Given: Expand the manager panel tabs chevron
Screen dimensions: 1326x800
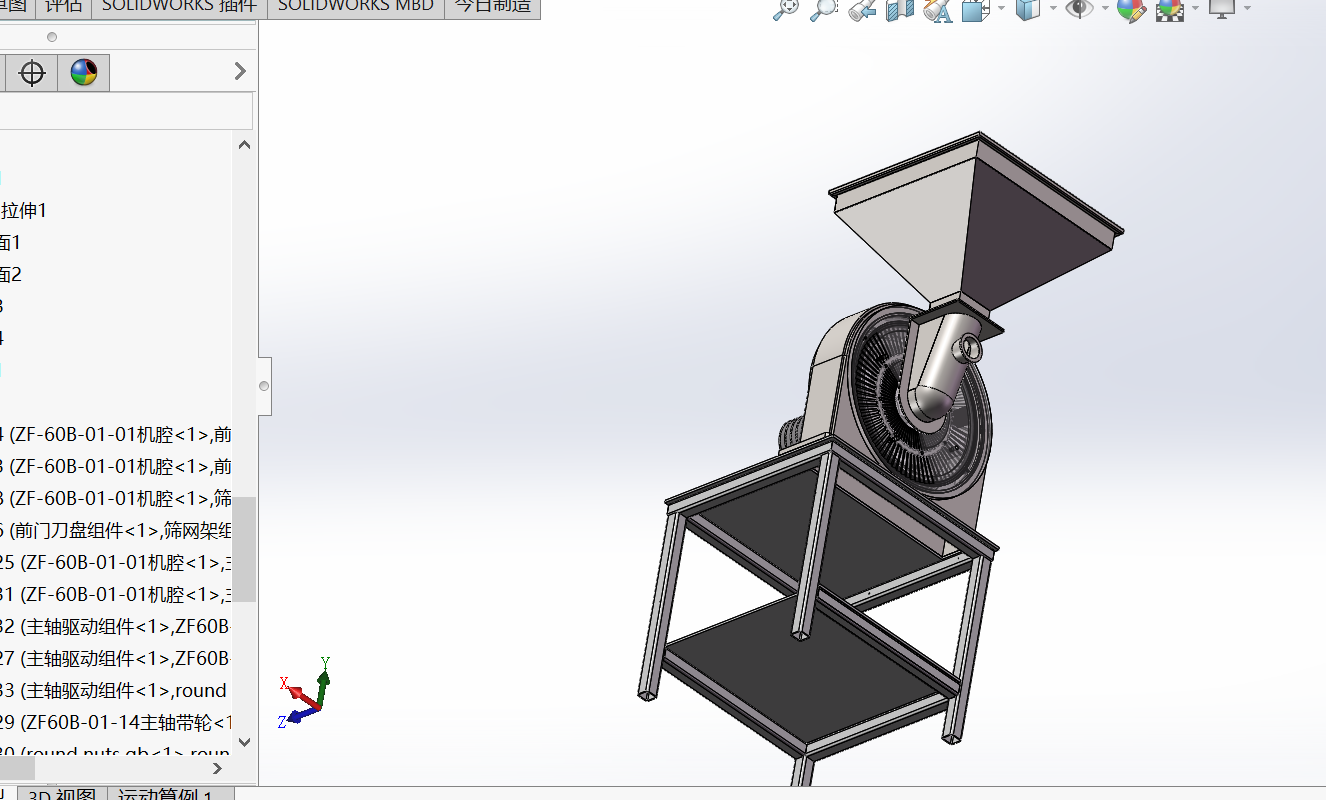Looking at the screenshot, I should [x=240, y=71].
